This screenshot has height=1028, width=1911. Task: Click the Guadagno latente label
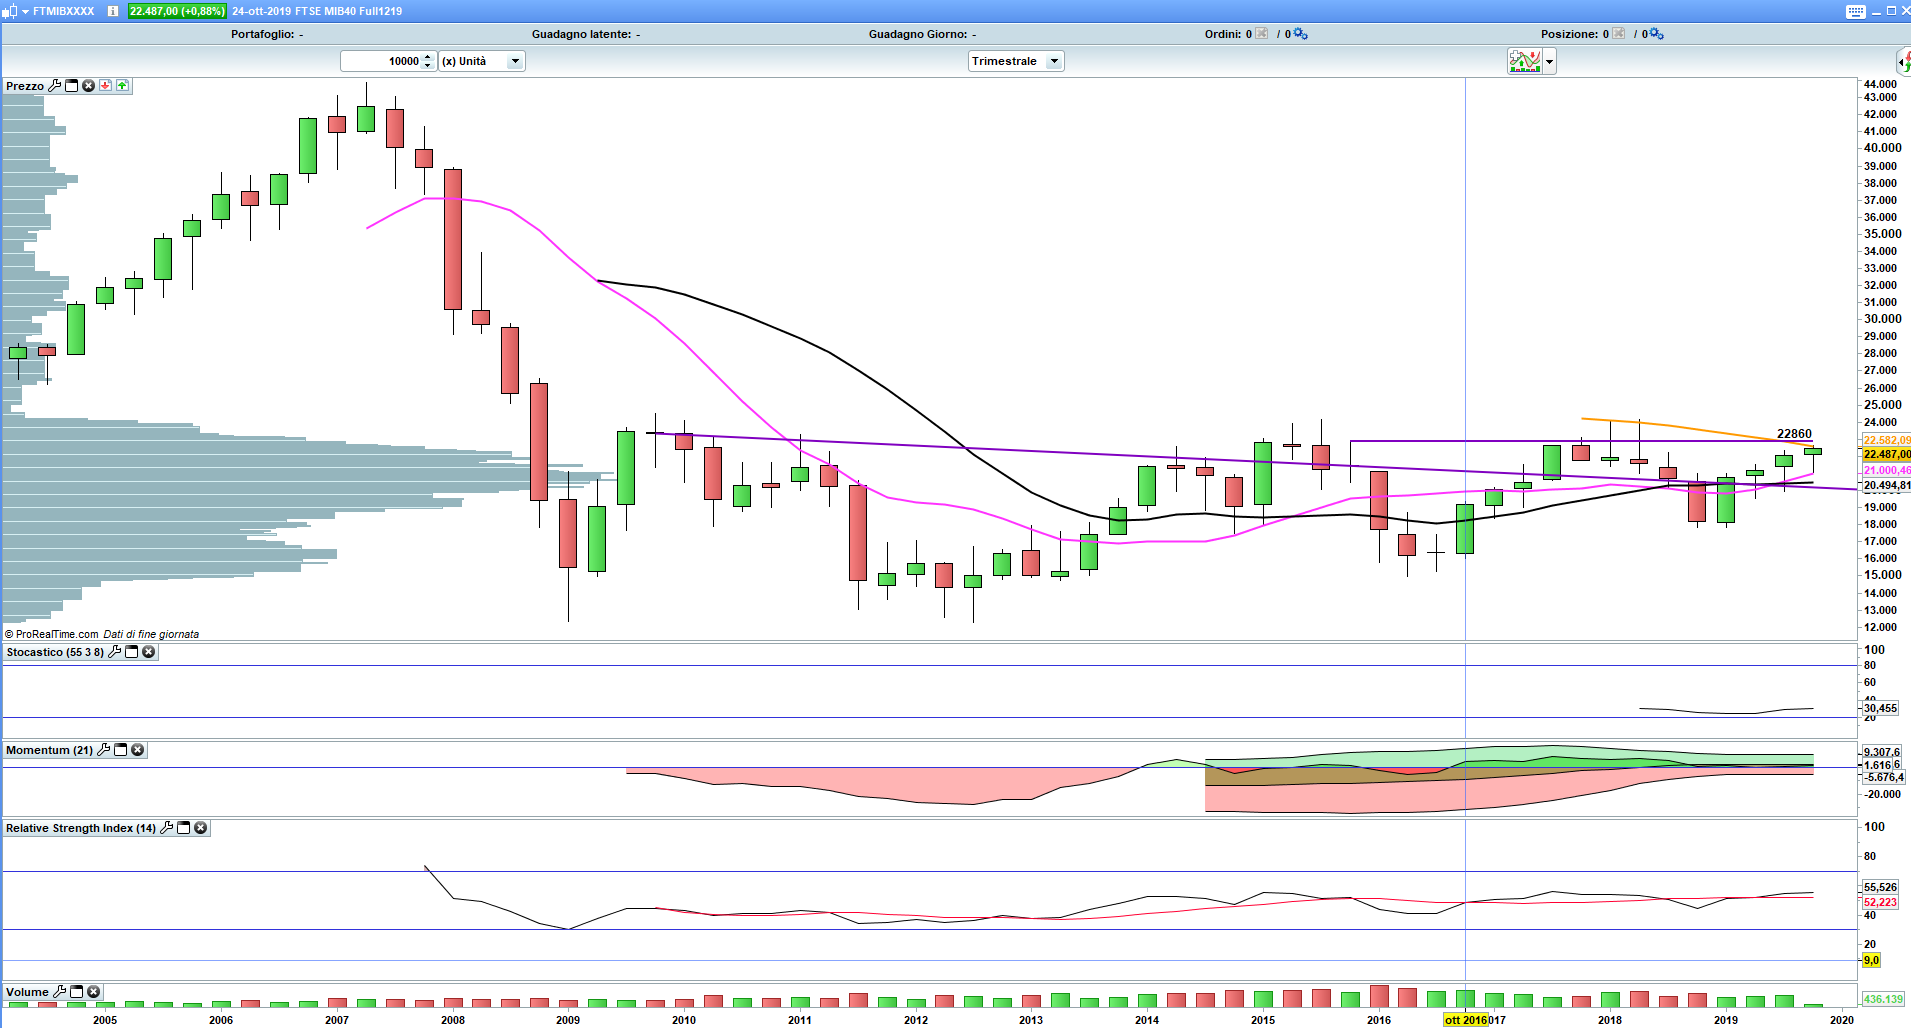tap(582, 34)
